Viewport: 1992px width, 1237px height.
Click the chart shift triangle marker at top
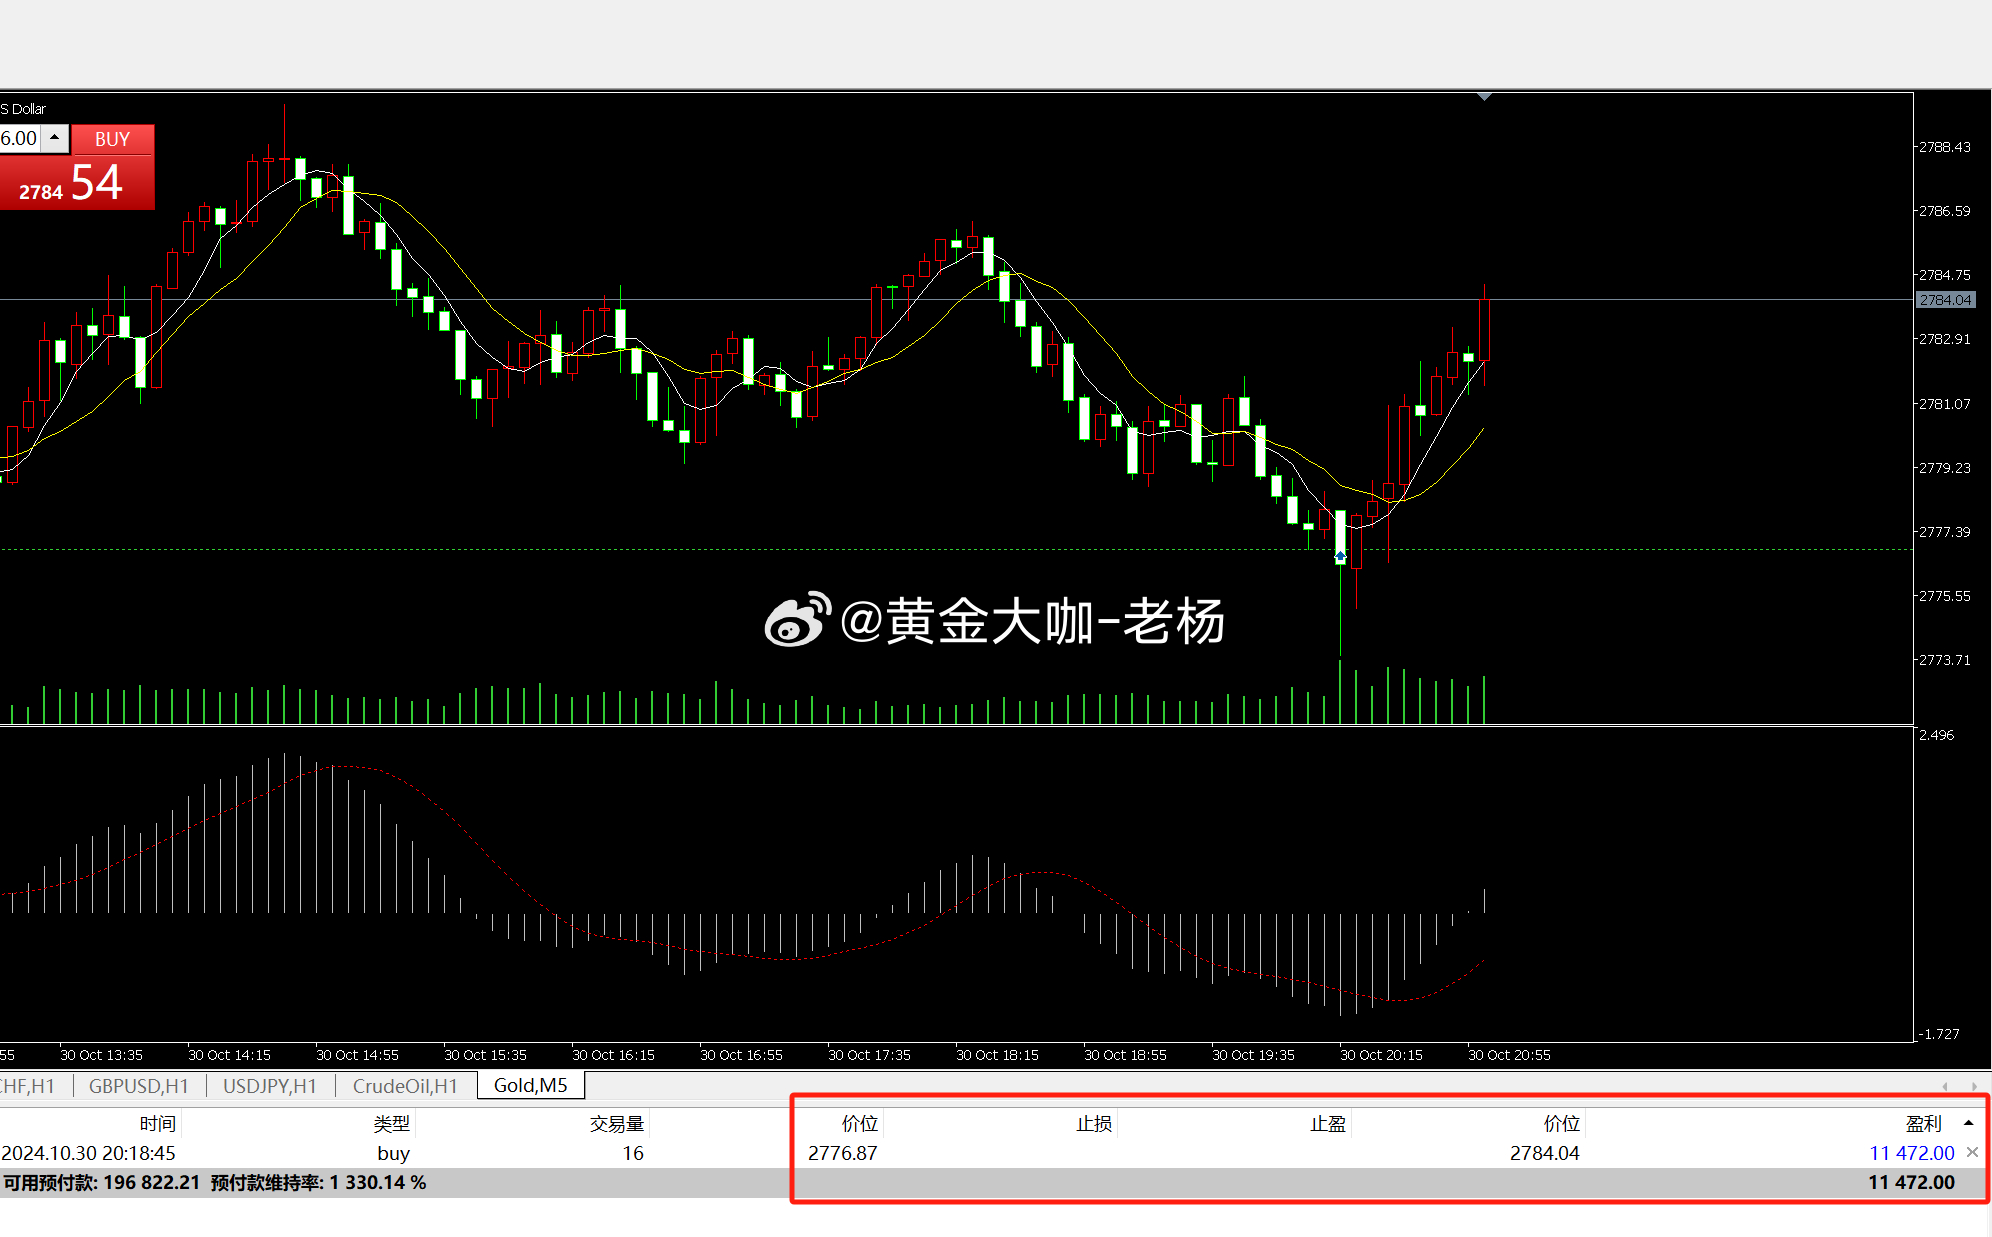point(1485,97)
